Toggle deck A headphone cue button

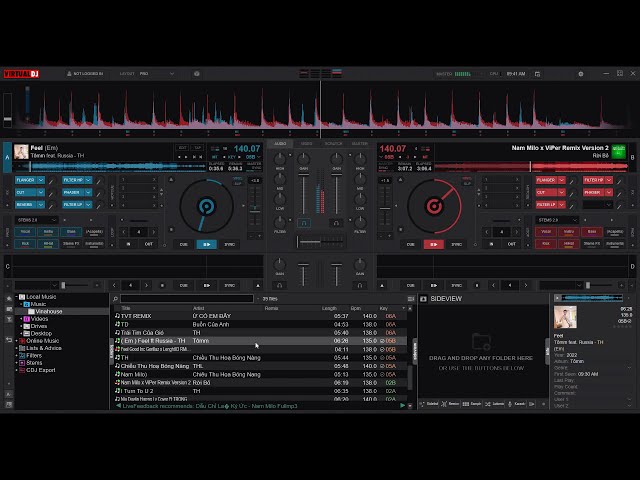pos(304,223)
